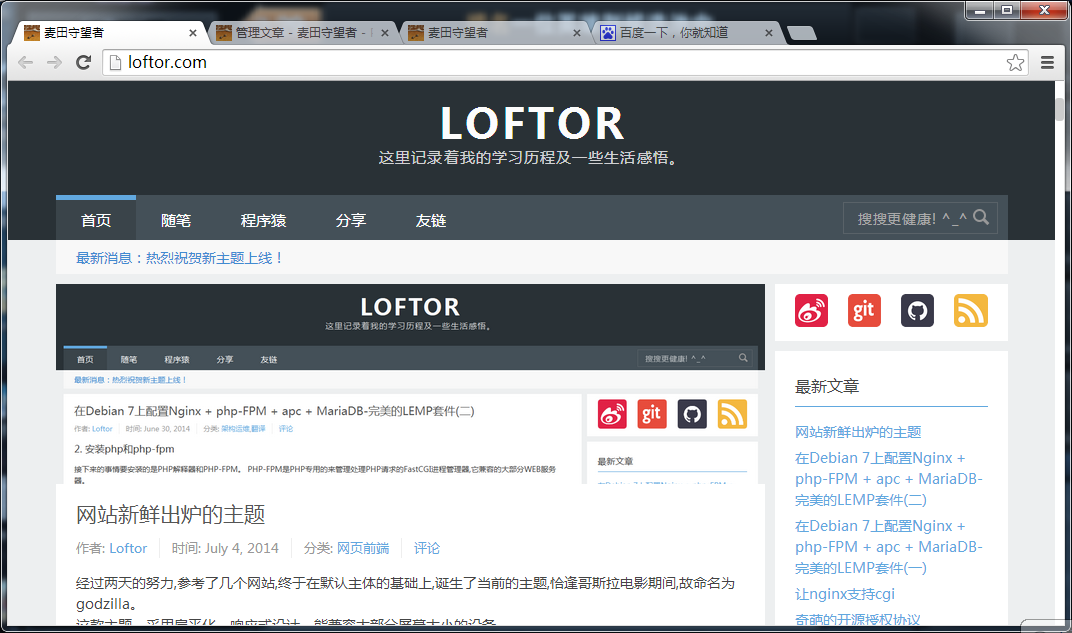1072x633 pixels.
Task: Open the GitHub icon in sidebar
Action: [x=917, y=310]
